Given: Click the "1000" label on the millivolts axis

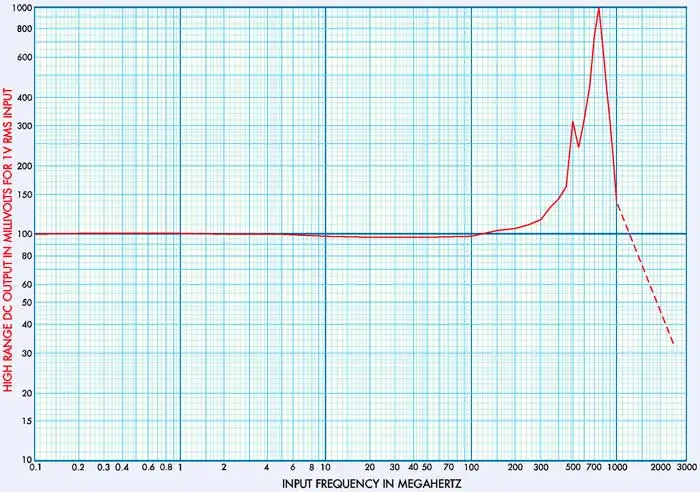Looking at the screenshot, I should click(23, 8).
